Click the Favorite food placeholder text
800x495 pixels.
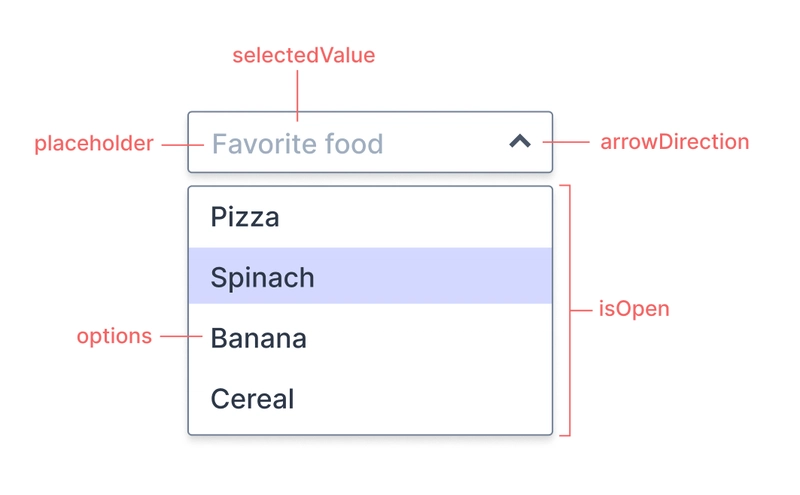click(297, 144)
